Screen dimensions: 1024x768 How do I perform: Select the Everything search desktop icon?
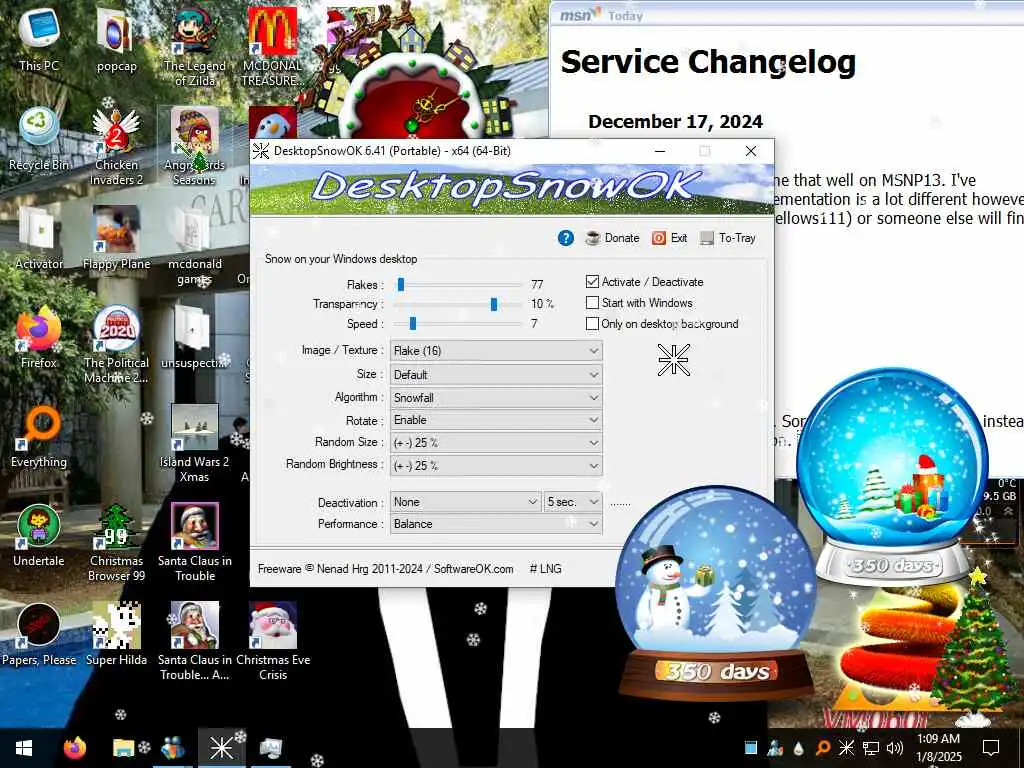(x=39, y=436)
